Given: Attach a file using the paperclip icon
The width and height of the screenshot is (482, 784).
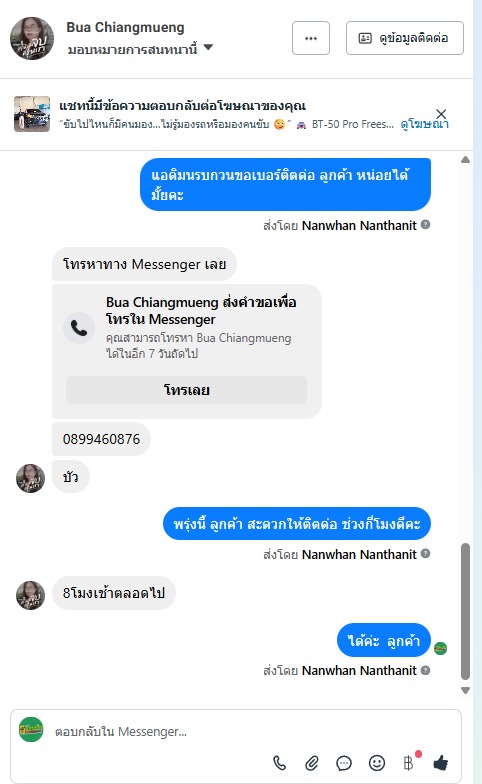Looking at the screenshot, I should click(x=312, y=763).
